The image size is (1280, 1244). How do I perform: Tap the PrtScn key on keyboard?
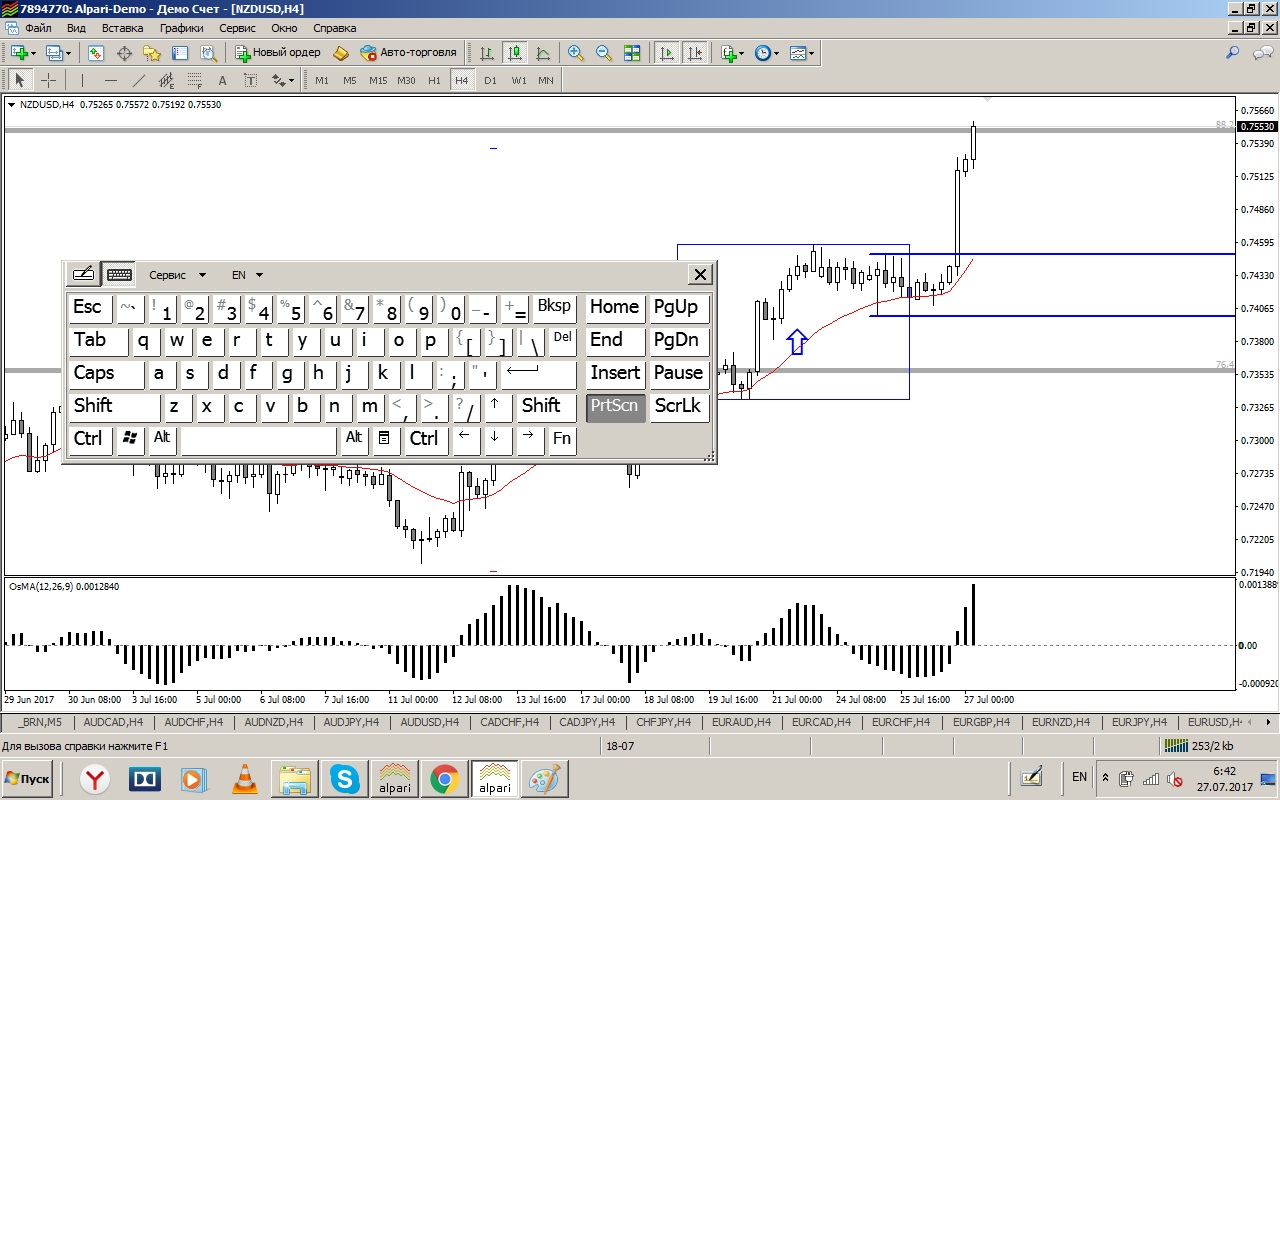pyautogui.click(x=615, y=406)
